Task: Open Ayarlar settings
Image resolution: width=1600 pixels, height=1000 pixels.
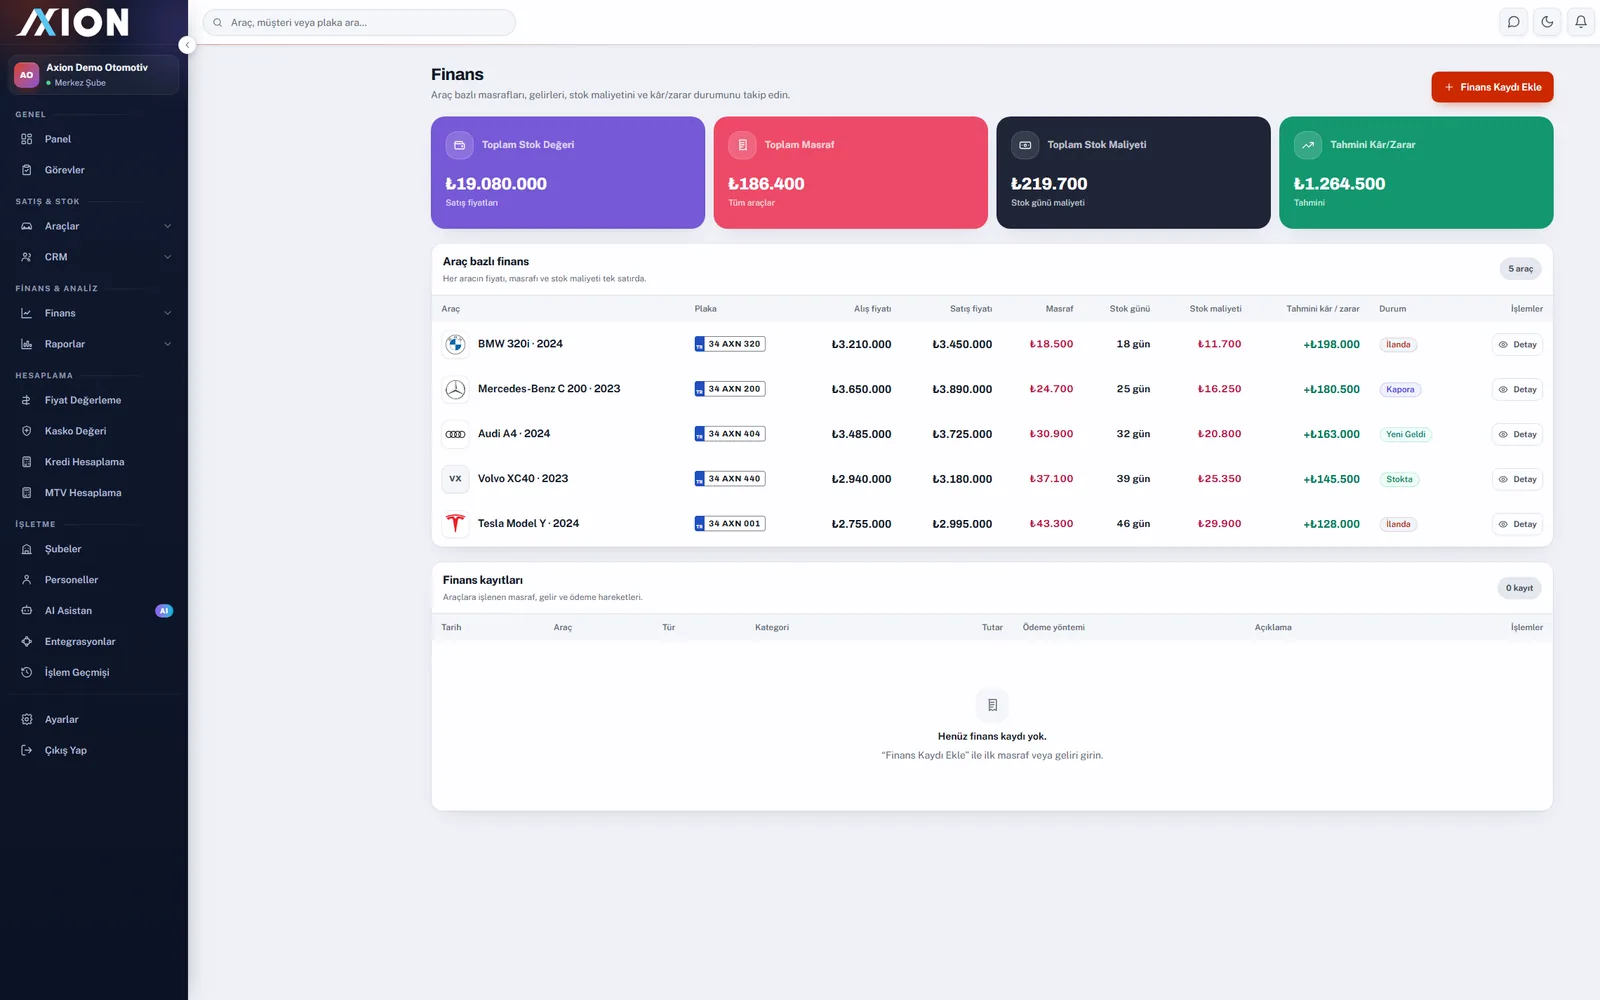Action: click(x=94, y=720)
